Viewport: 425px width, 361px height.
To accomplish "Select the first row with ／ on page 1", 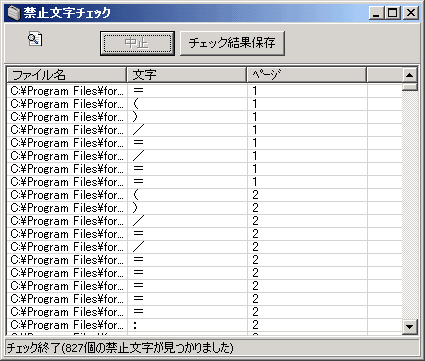I will pyautogui.click(x=204, y=130).
